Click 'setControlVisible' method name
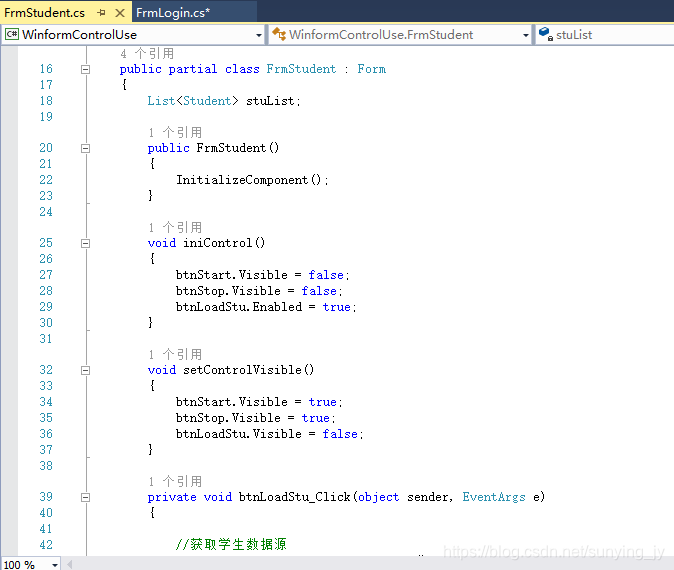The image size is (674, 570). (x=242, y=370)
